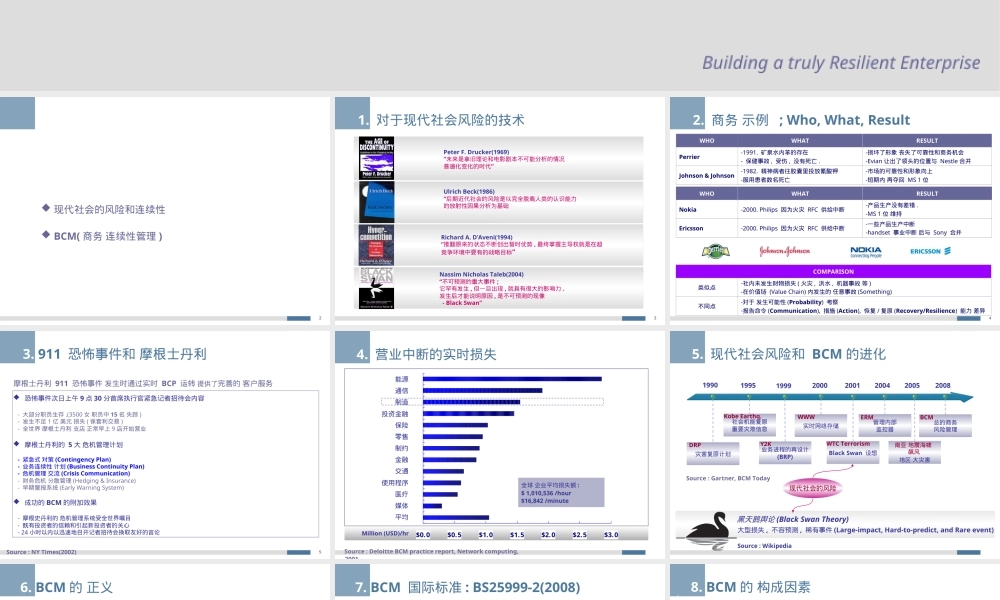Click the Source : Wikipedia text
Screen dimensions: 1000x600
(764, 546)
